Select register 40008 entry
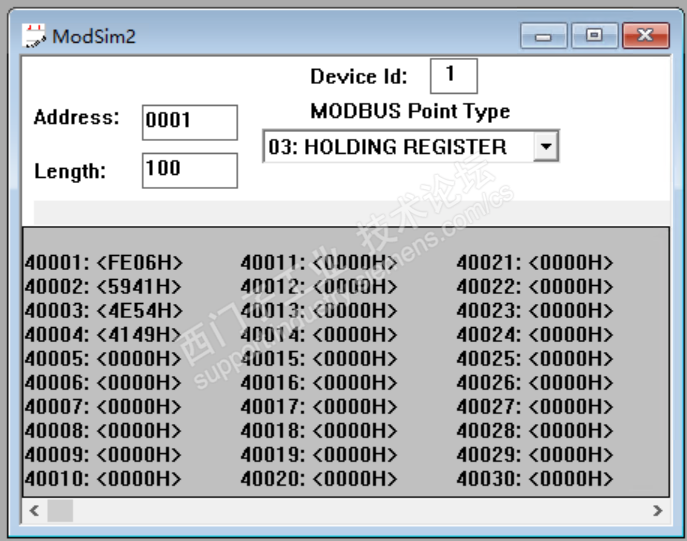Viewport: 687px width, 541px height. click(103, 431)
